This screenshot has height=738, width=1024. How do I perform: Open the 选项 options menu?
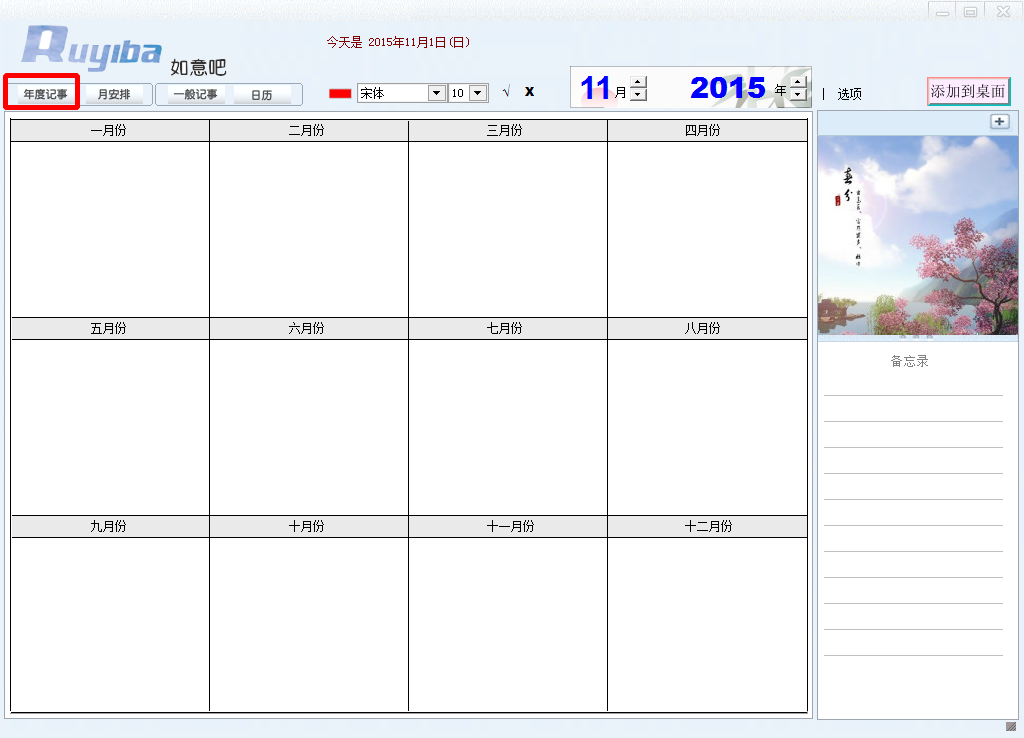click(x=849, y=94)
